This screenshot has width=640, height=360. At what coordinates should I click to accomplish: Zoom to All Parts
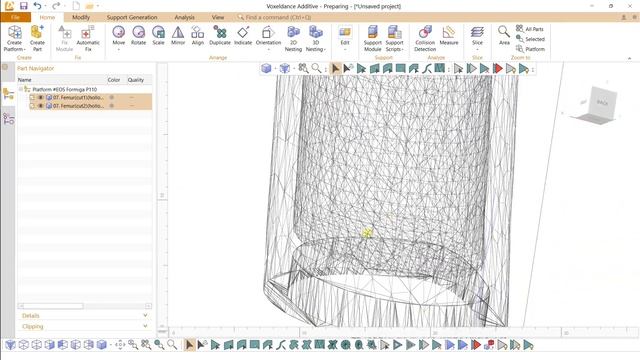click(x=530, y=29)
